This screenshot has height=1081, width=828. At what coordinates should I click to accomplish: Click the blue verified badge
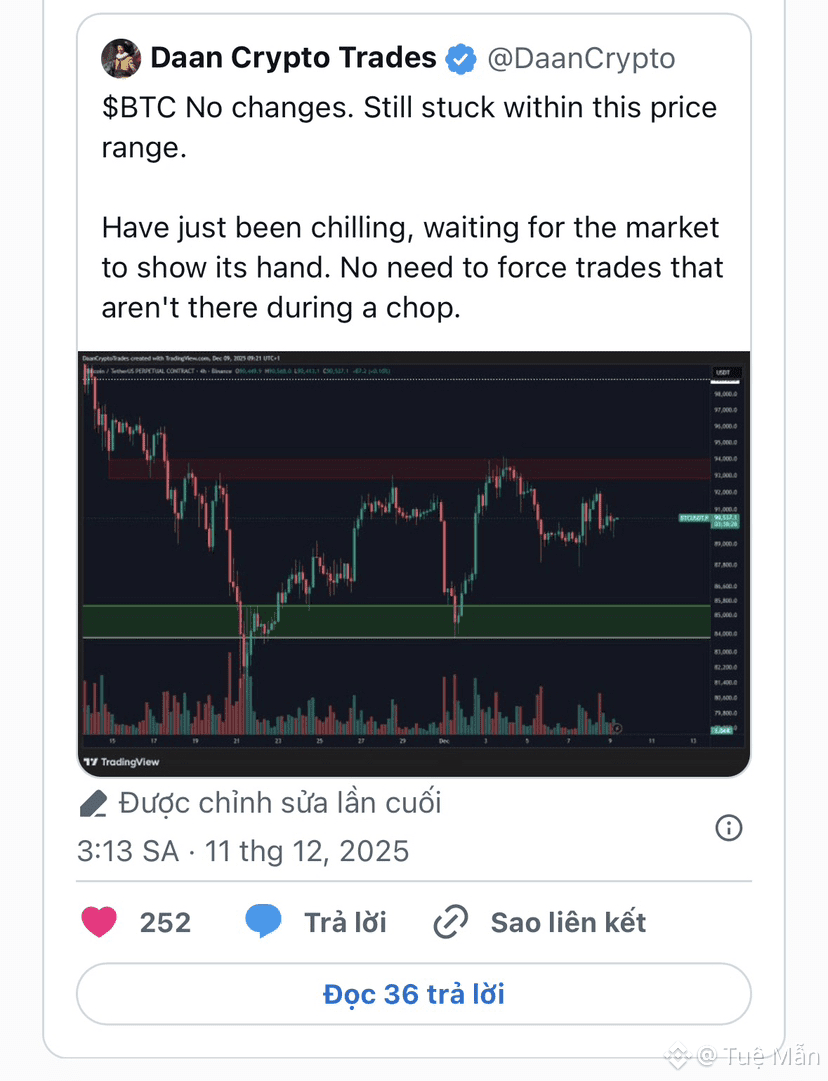coord(460,60)
